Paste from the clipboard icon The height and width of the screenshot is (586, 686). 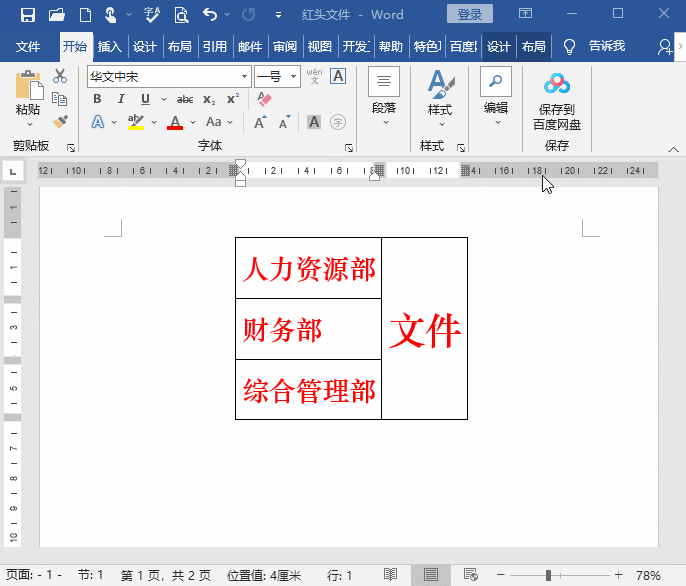click(29, 85)
